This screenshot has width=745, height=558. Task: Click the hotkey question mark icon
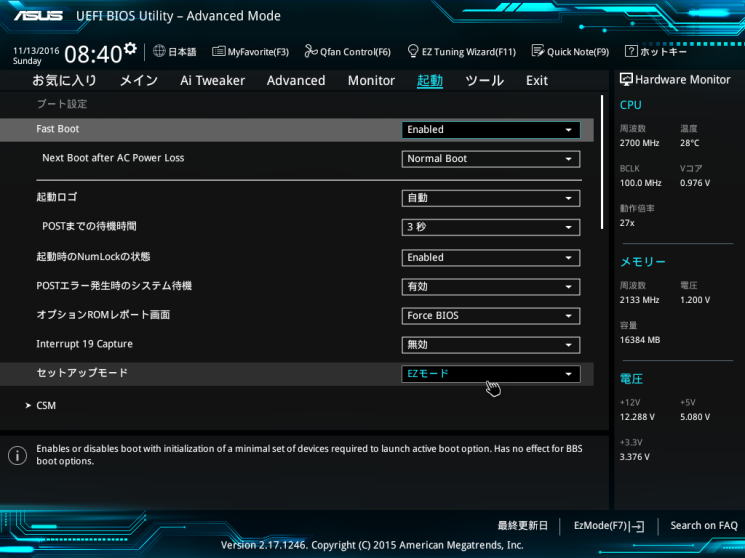631,51
